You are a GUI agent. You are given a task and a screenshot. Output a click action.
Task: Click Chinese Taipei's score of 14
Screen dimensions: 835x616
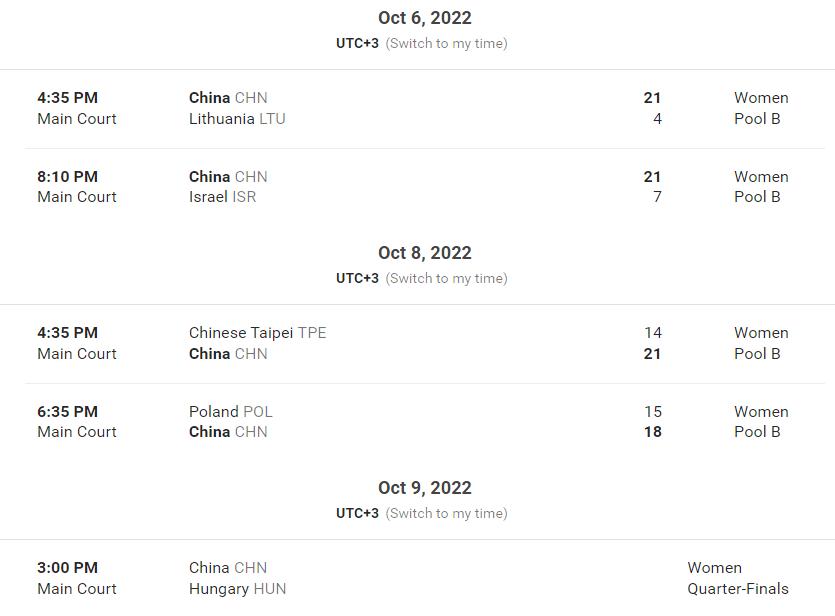tap(652, 333)
